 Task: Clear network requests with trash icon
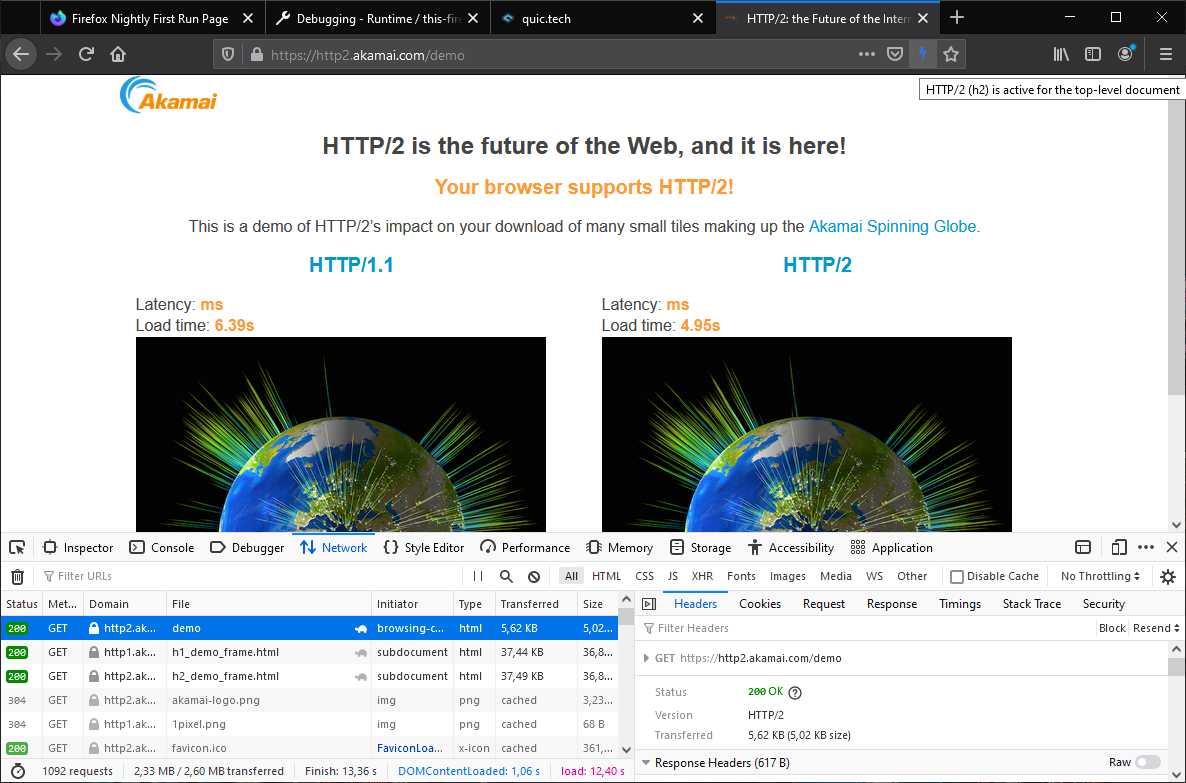tap(17, 576)
